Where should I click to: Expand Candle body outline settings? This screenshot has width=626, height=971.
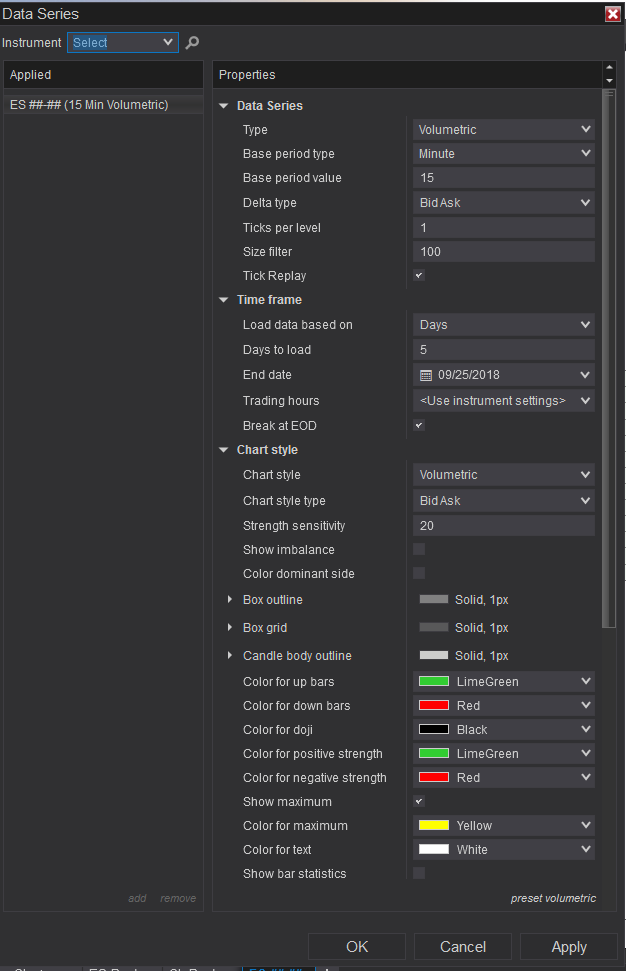(231, 656)
